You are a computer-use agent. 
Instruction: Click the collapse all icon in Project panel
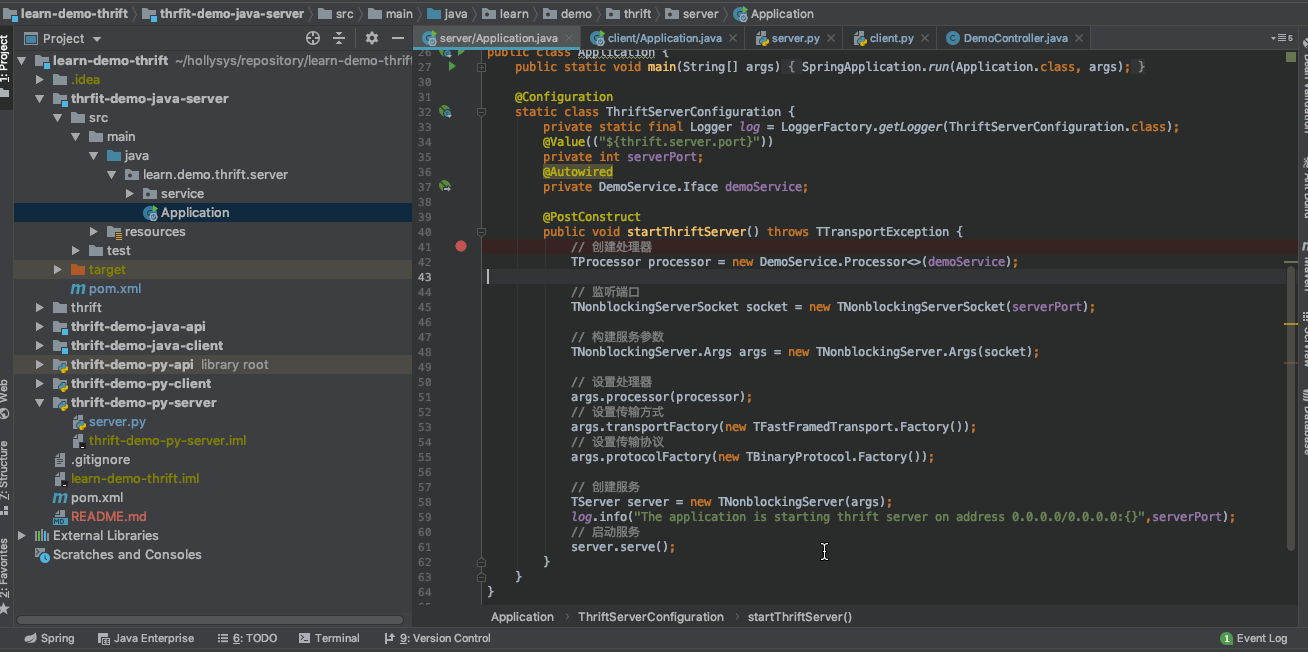click(x=340, y=38)
